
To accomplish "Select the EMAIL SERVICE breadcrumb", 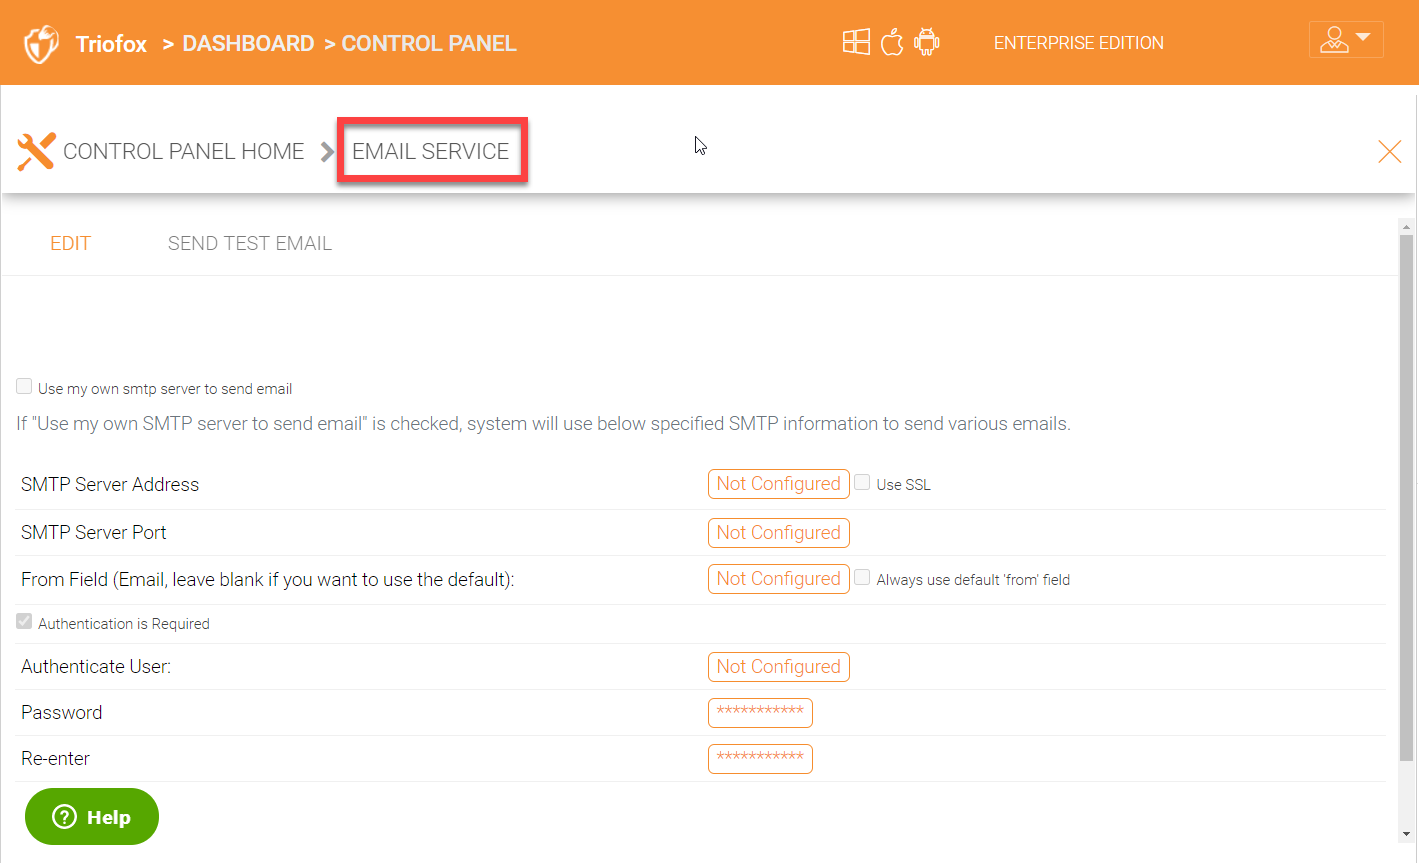I will 431,151.
